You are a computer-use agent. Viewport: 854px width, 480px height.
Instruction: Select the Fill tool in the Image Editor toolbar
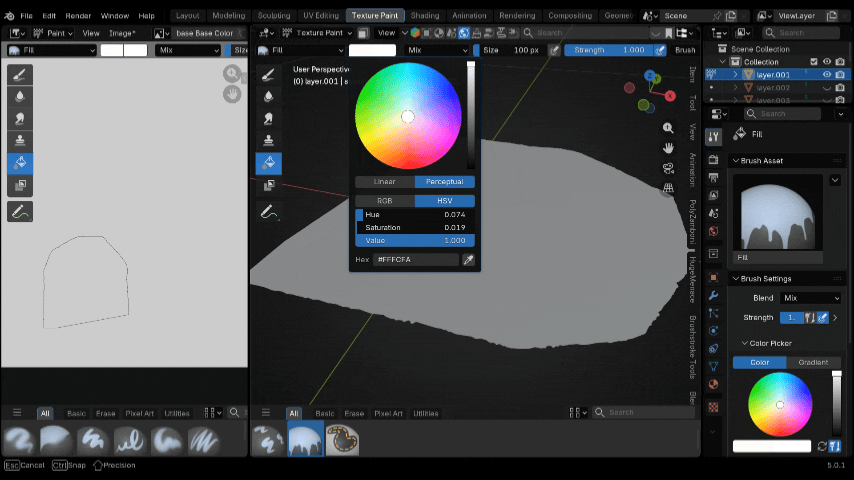20,163
